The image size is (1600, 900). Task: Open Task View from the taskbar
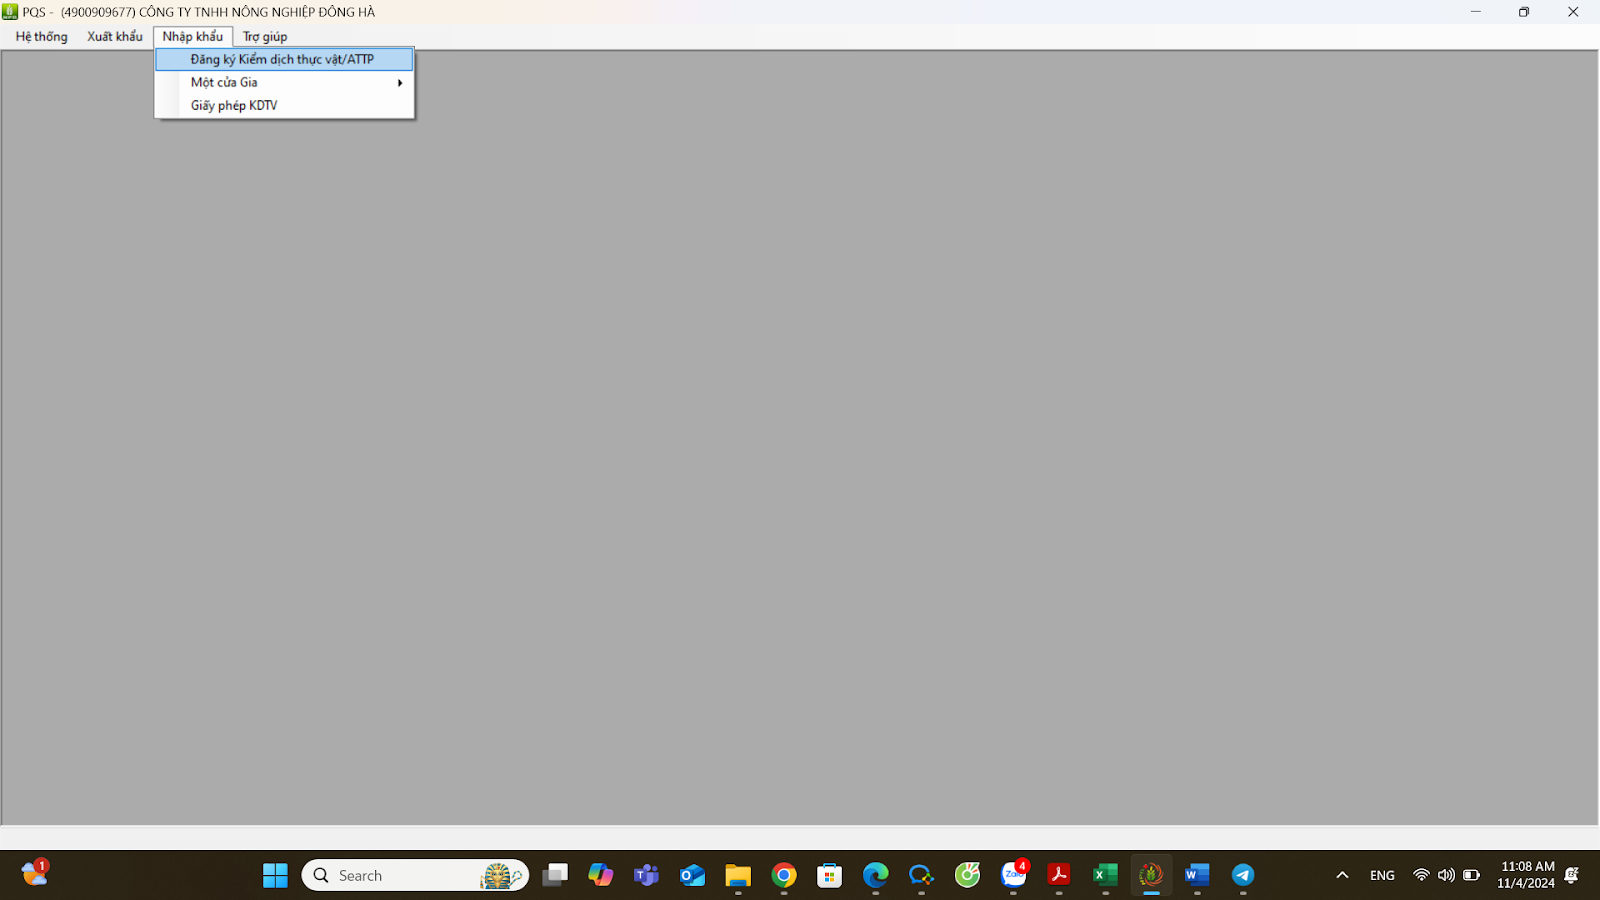(x=555, y=875)
